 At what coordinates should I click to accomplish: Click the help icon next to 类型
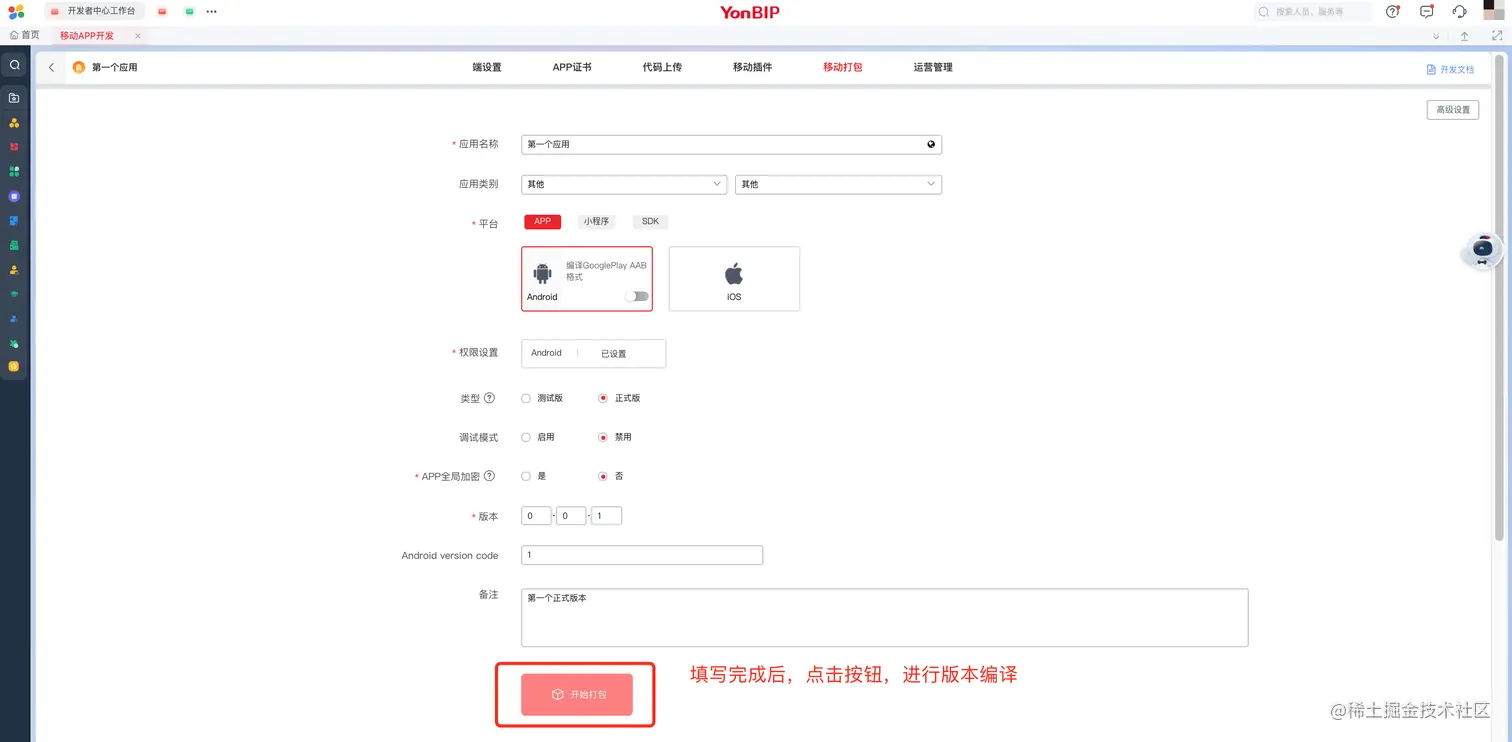[489, 398]
